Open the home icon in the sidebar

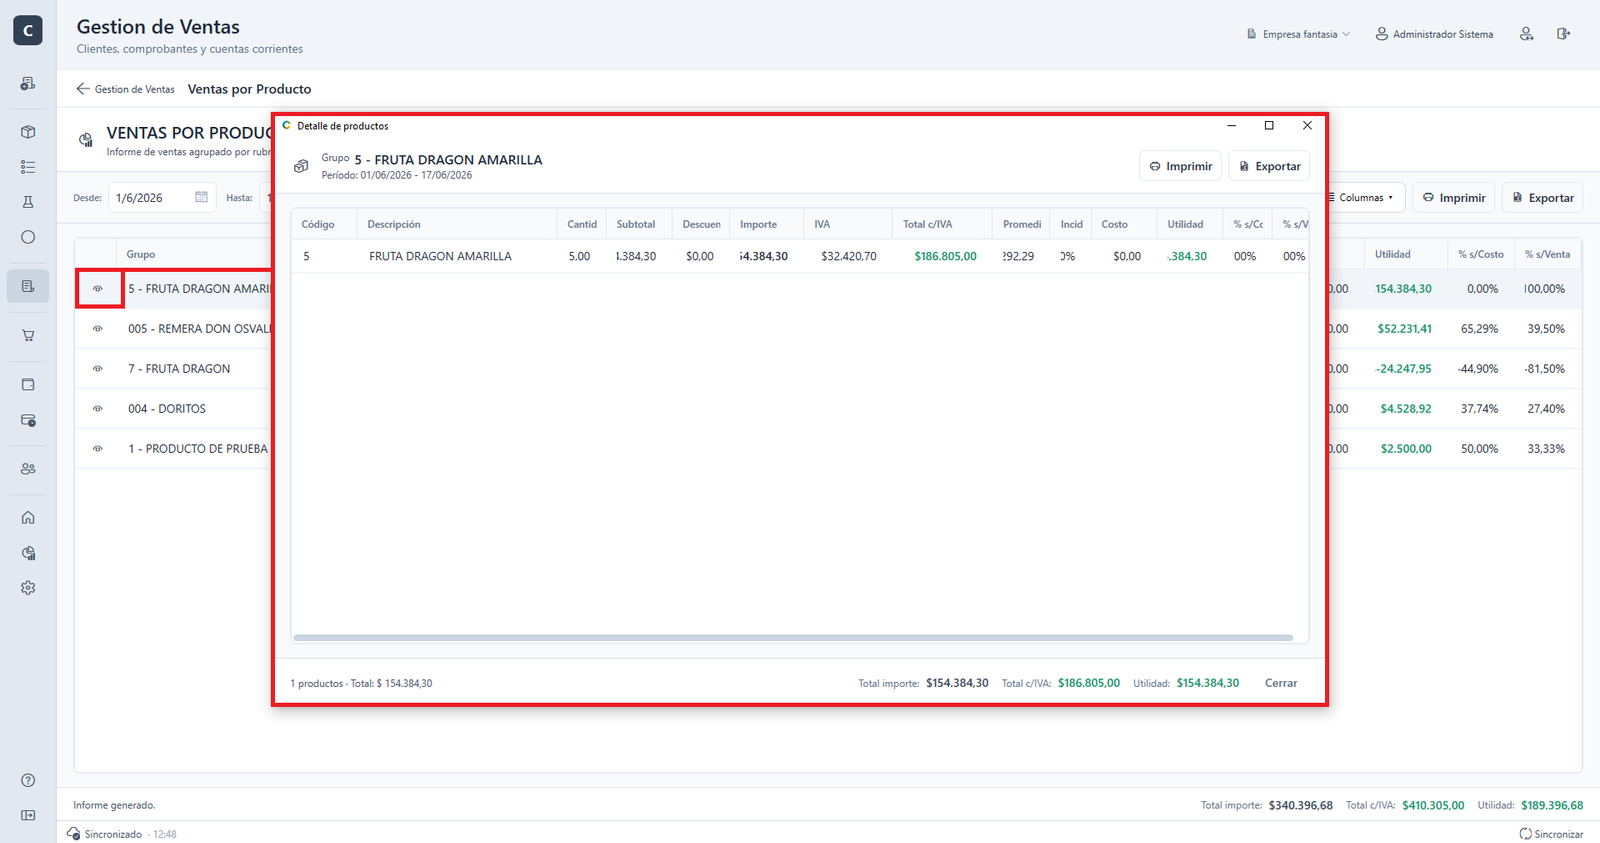(x=28, y=517)
